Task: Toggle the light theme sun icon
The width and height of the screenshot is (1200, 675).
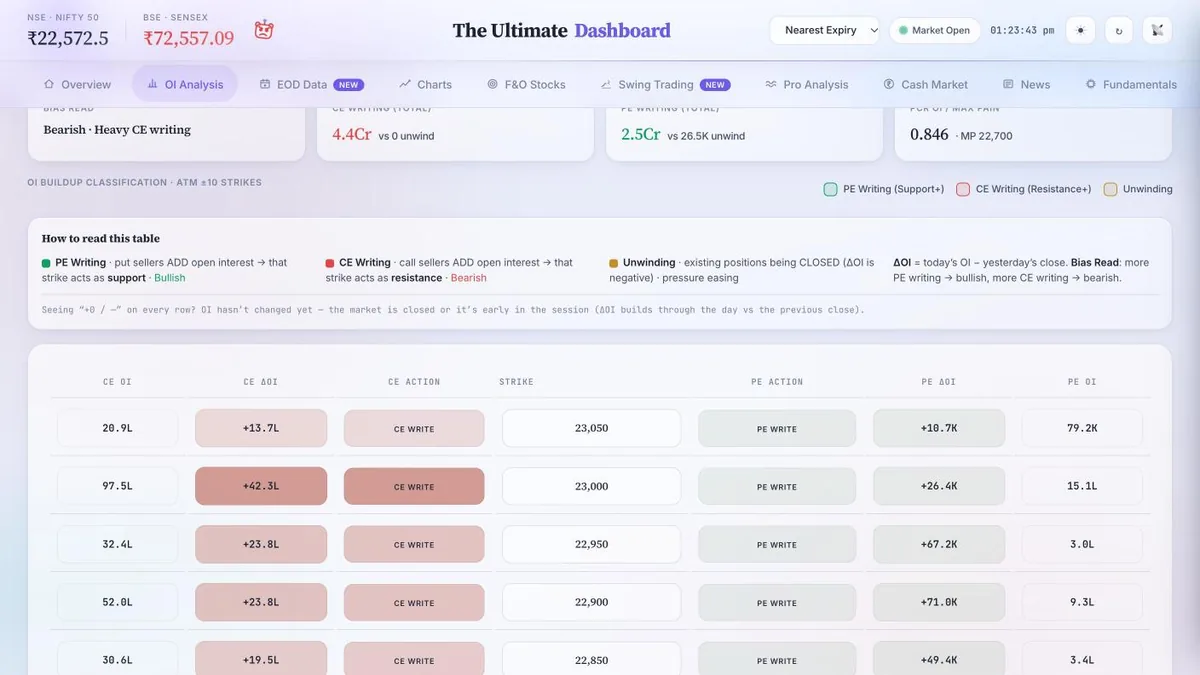Action: tap(1080, 30)
